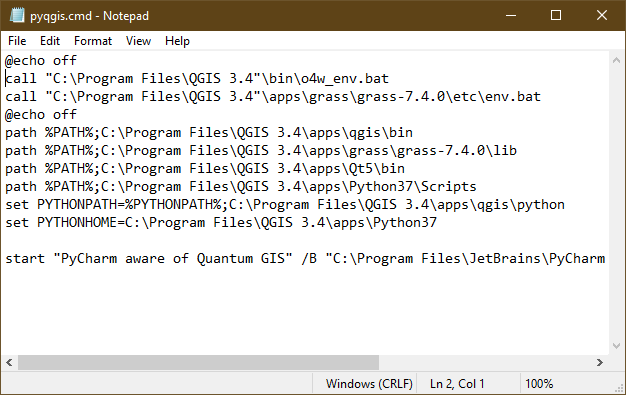Open the Format menu
The image size is (626, 395).
(x=93, y=41)
